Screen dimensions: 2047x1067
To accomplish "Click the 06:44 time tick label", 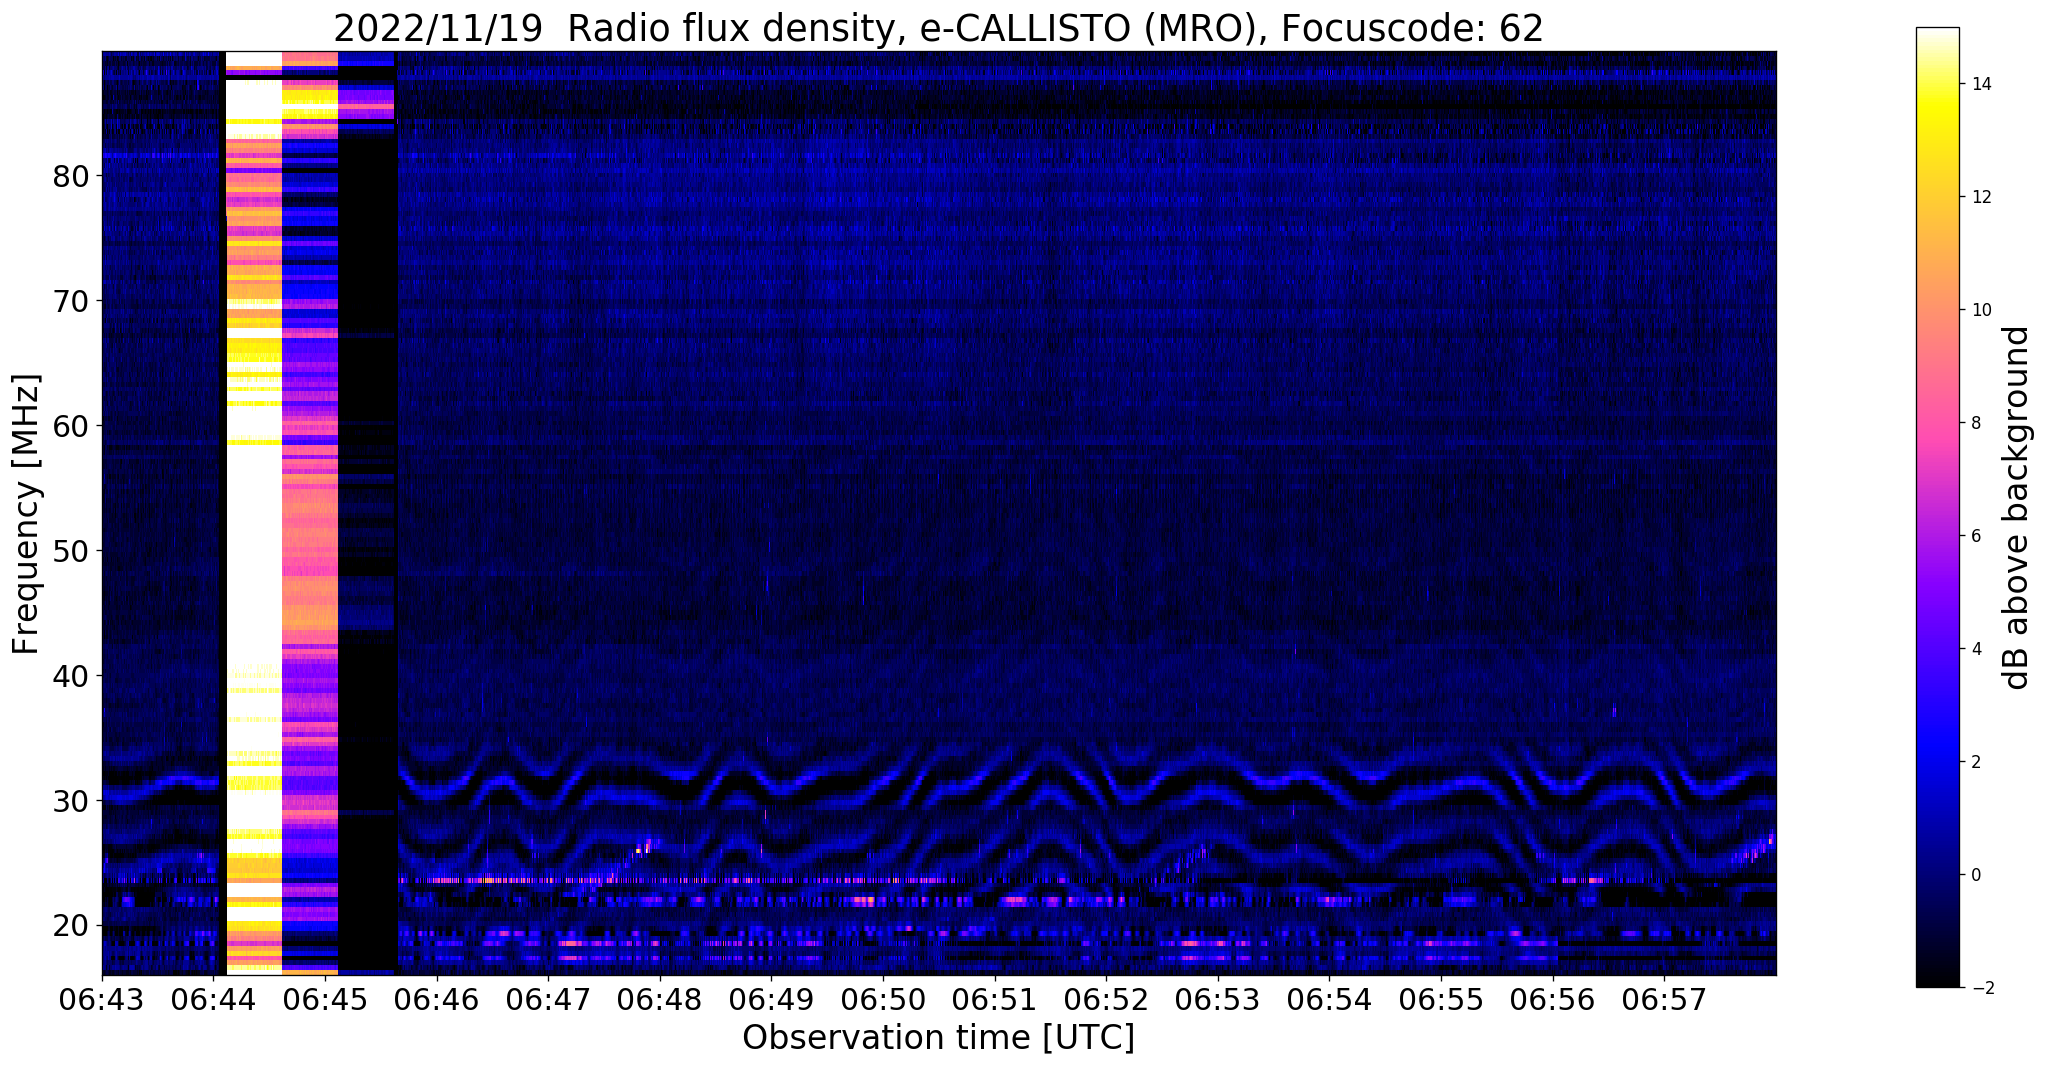I will coord(214,998).
